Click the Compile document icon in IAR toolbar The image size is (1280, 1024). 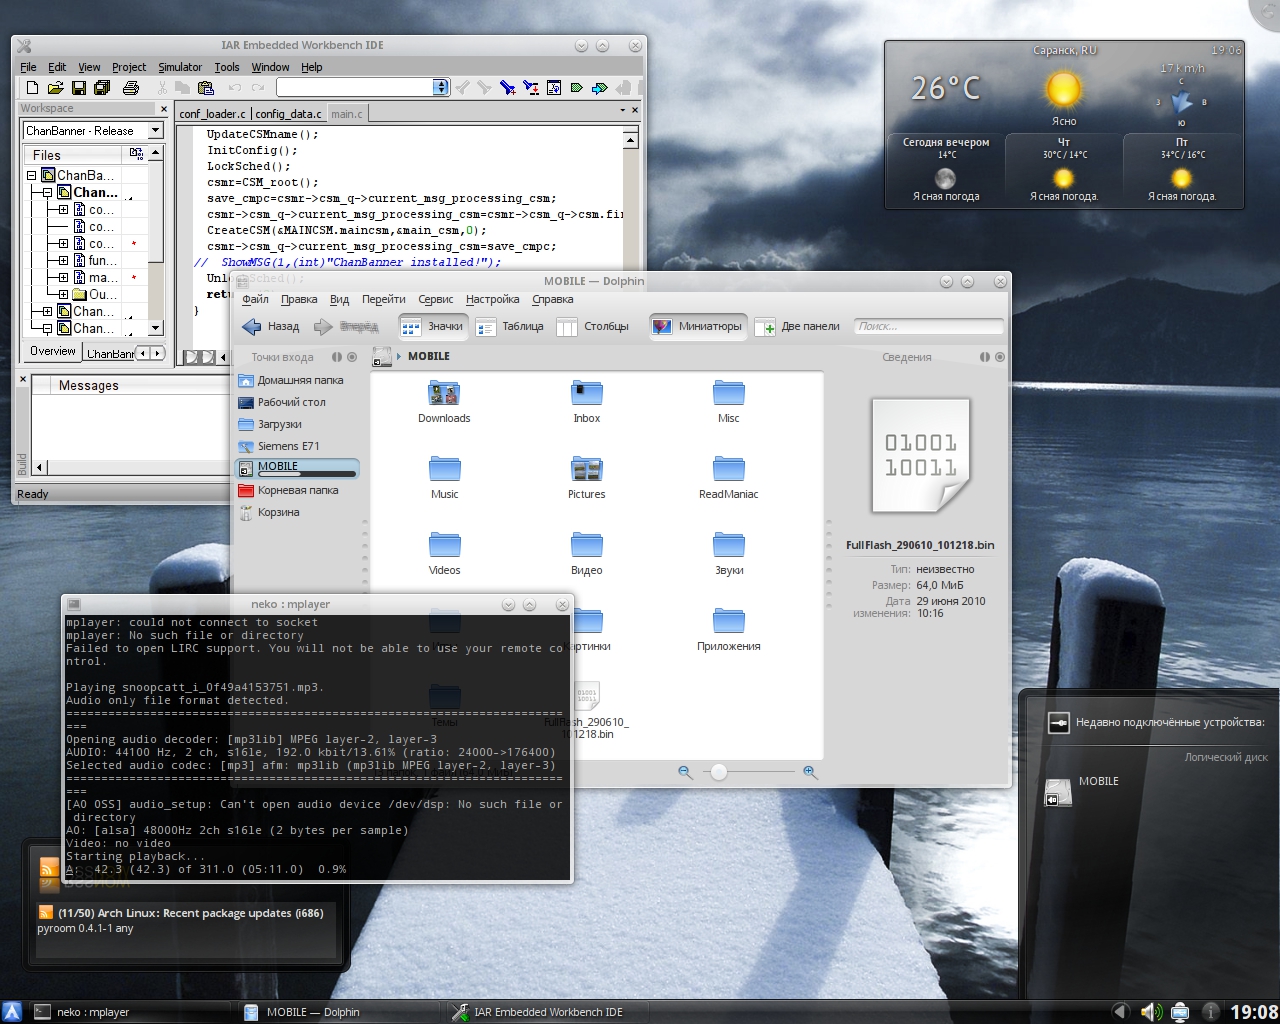click(x=553, y=88)
